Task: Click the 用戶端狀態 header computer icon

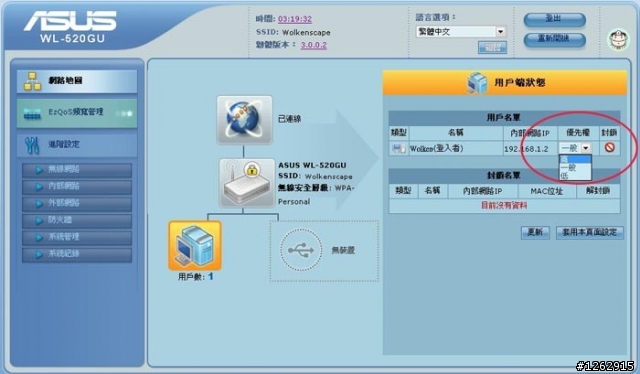Action: [477, 82]
